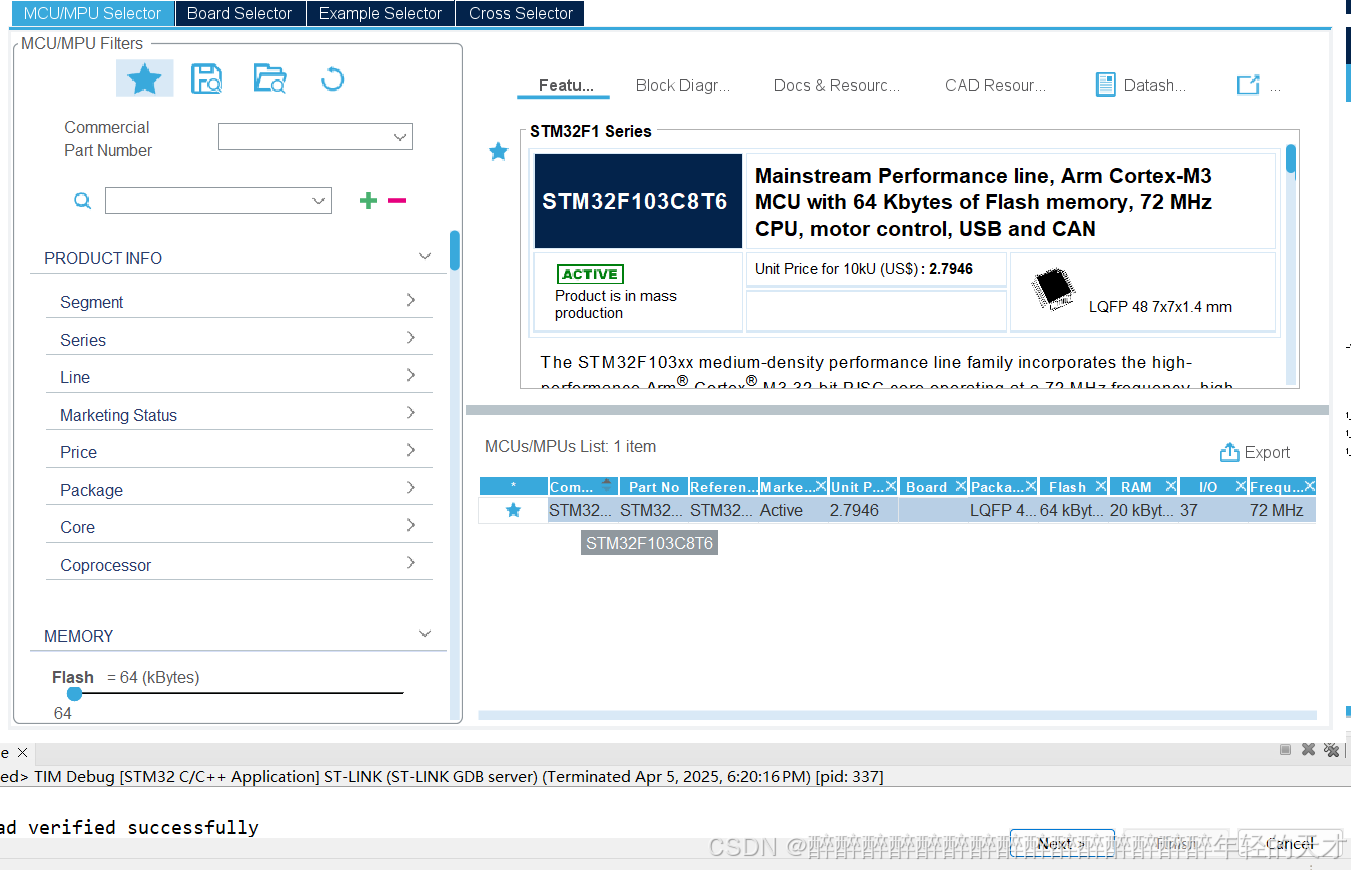Toggle the star beside STM32F1 Series
Viewport: 1351px width, 870px height.
point(498,151)
